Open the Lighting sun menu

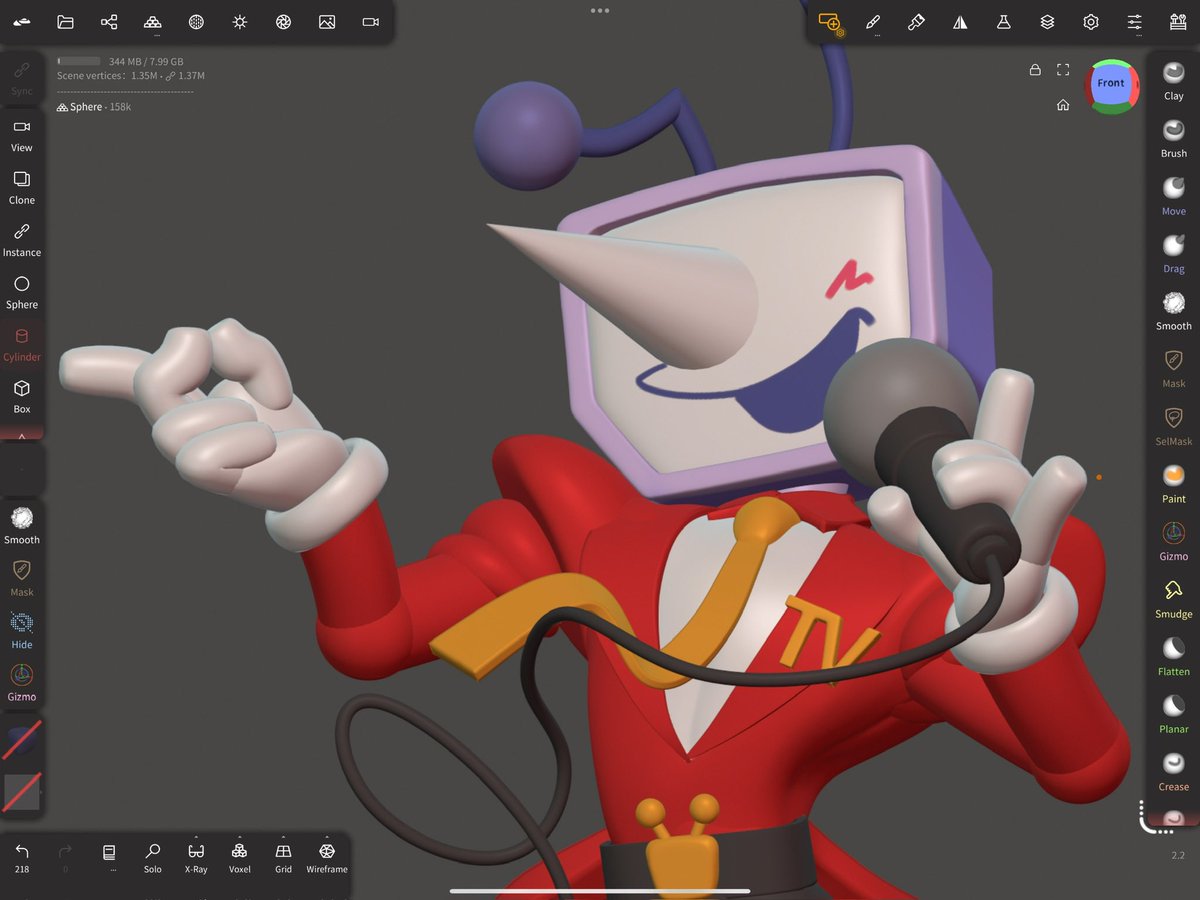[240, 22]
